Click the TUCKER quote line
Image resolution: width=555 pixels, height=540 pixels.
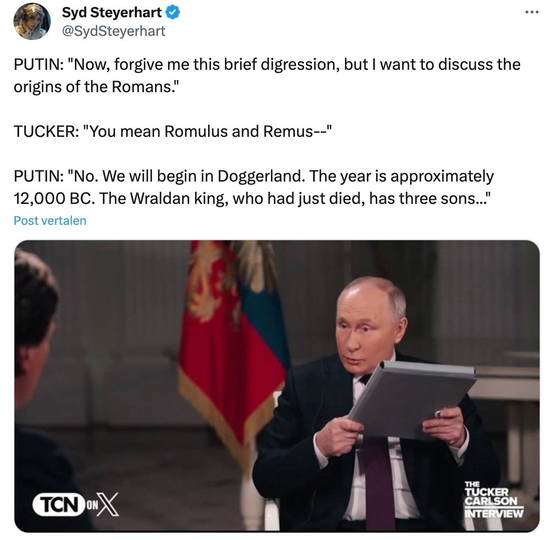click(173, 131)
